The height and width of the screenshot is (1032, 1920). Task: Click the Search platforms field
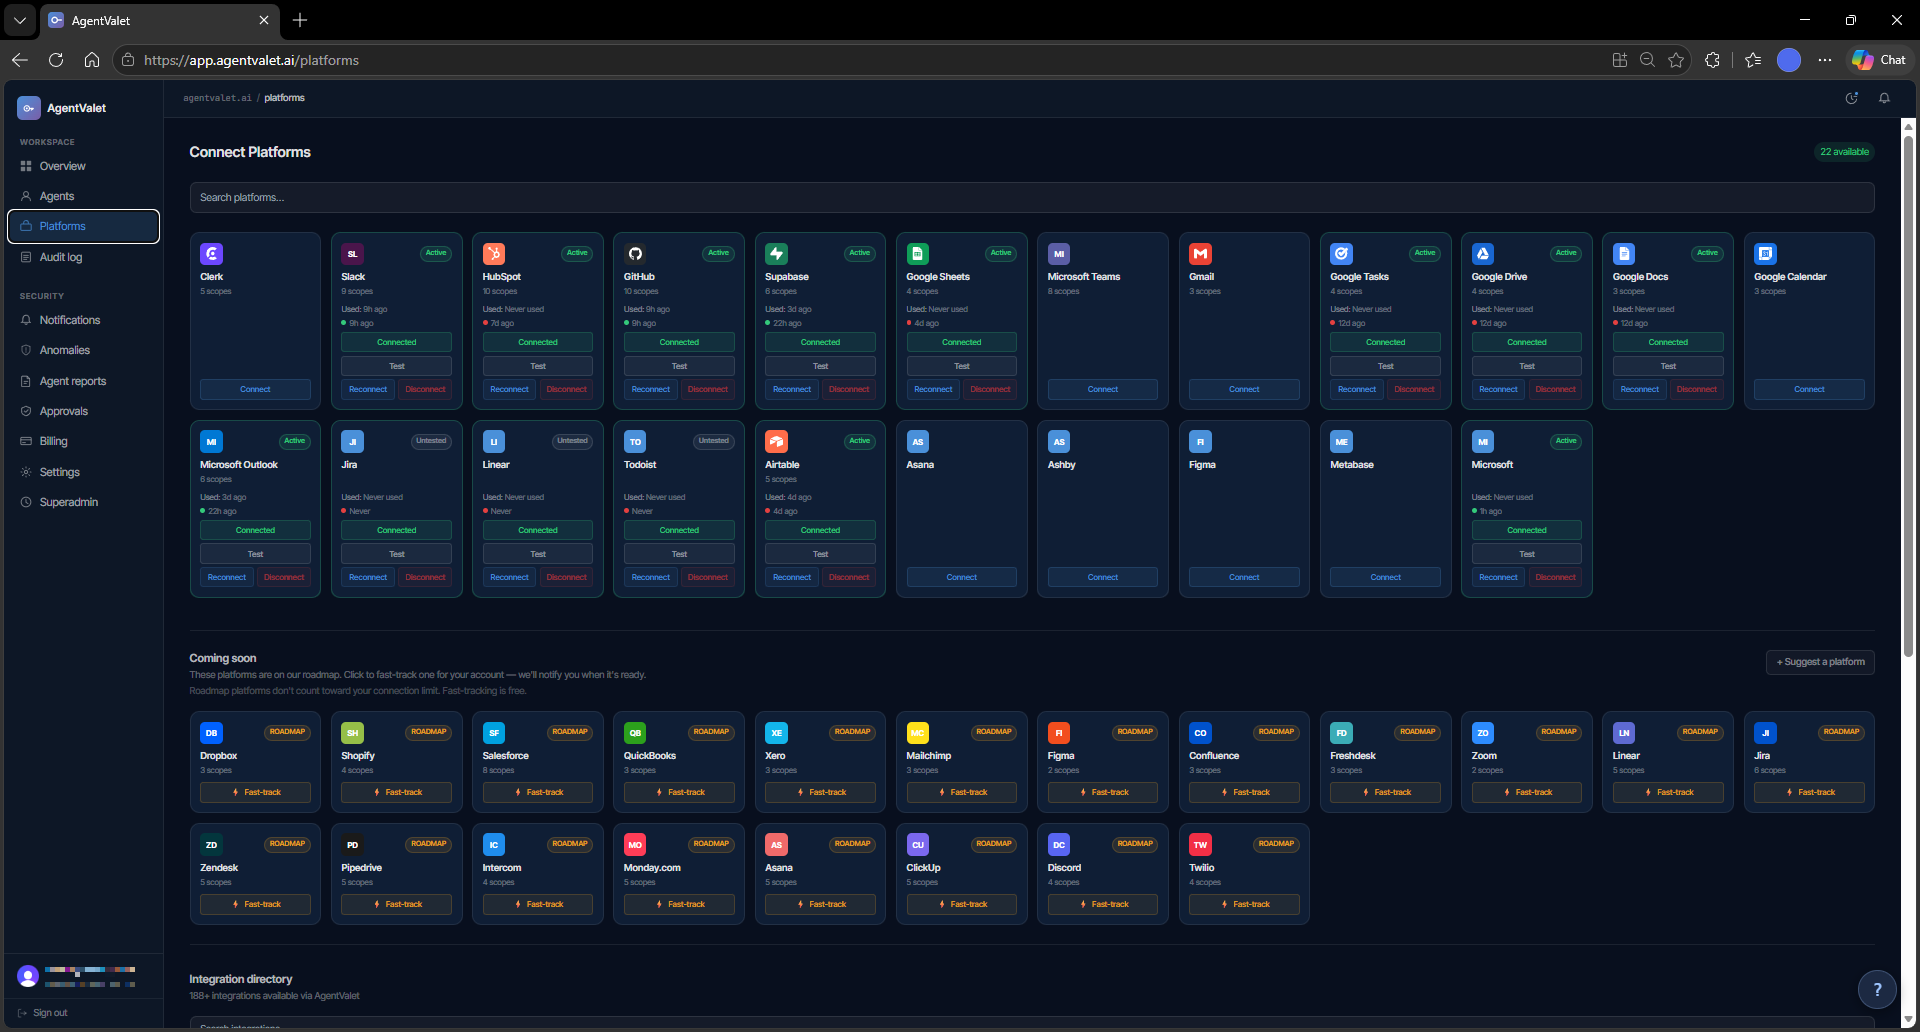(1032, 197)
